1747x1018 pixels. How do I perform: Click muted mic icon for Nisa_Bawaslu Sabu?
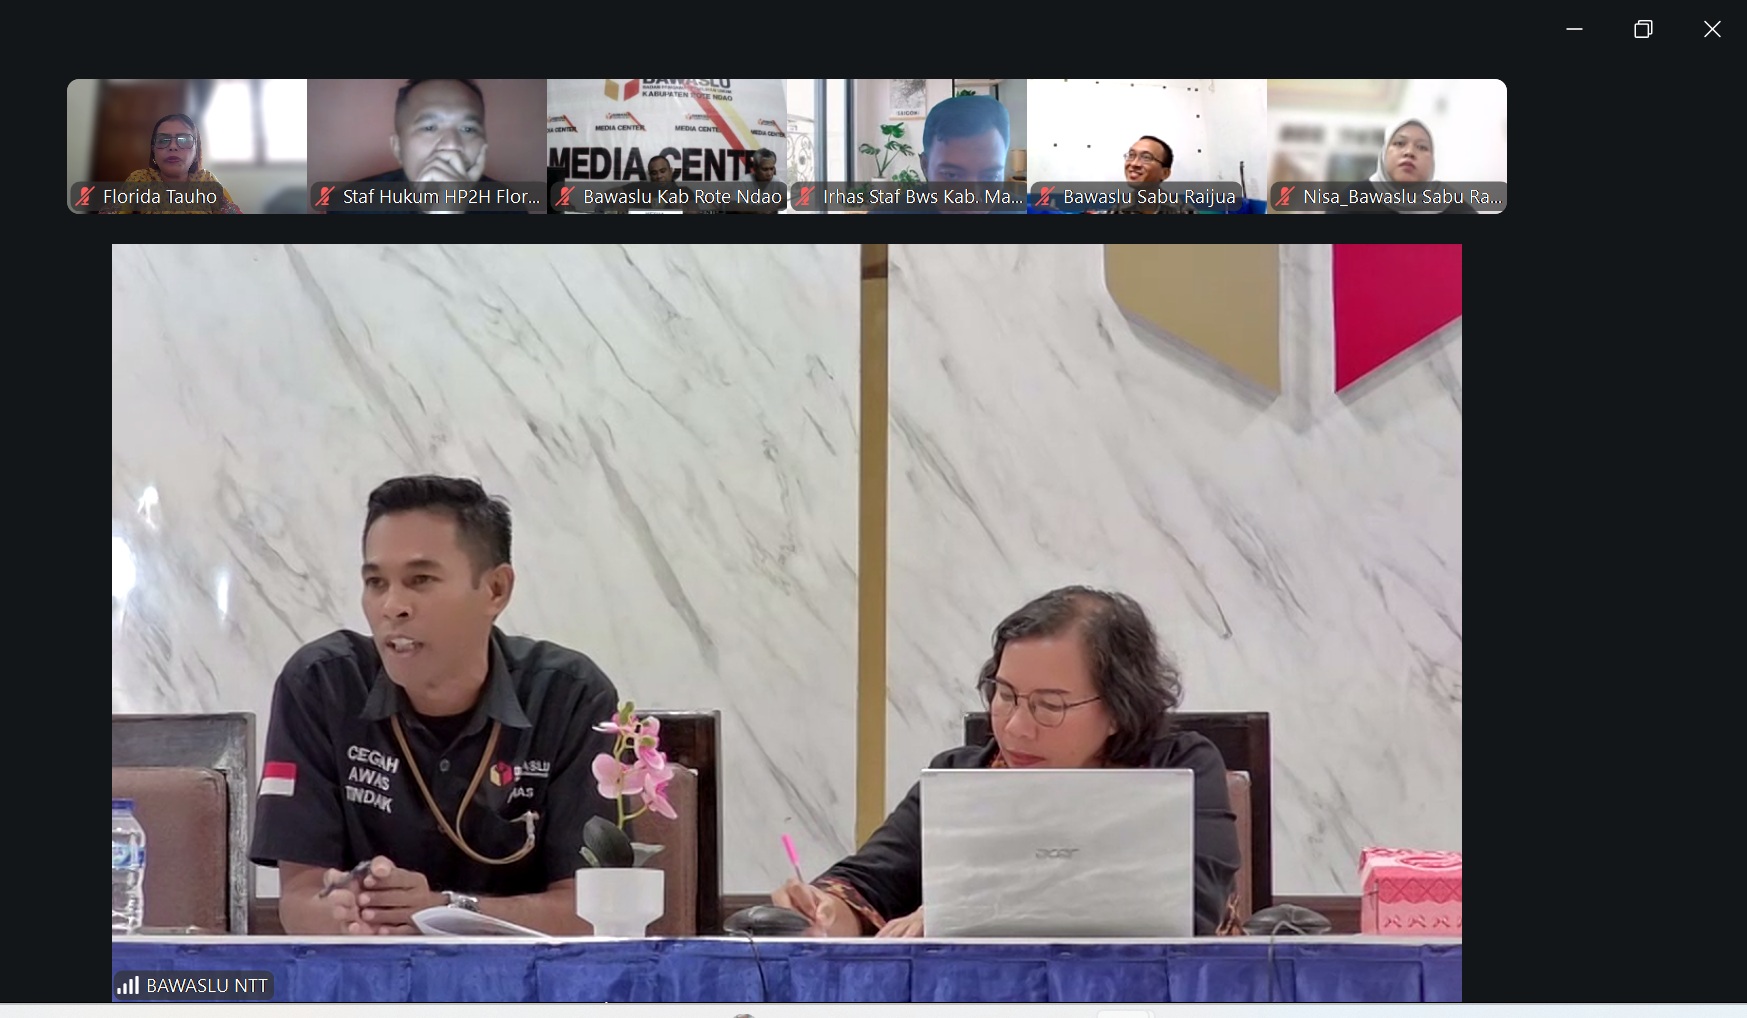tap(1285, 197)
